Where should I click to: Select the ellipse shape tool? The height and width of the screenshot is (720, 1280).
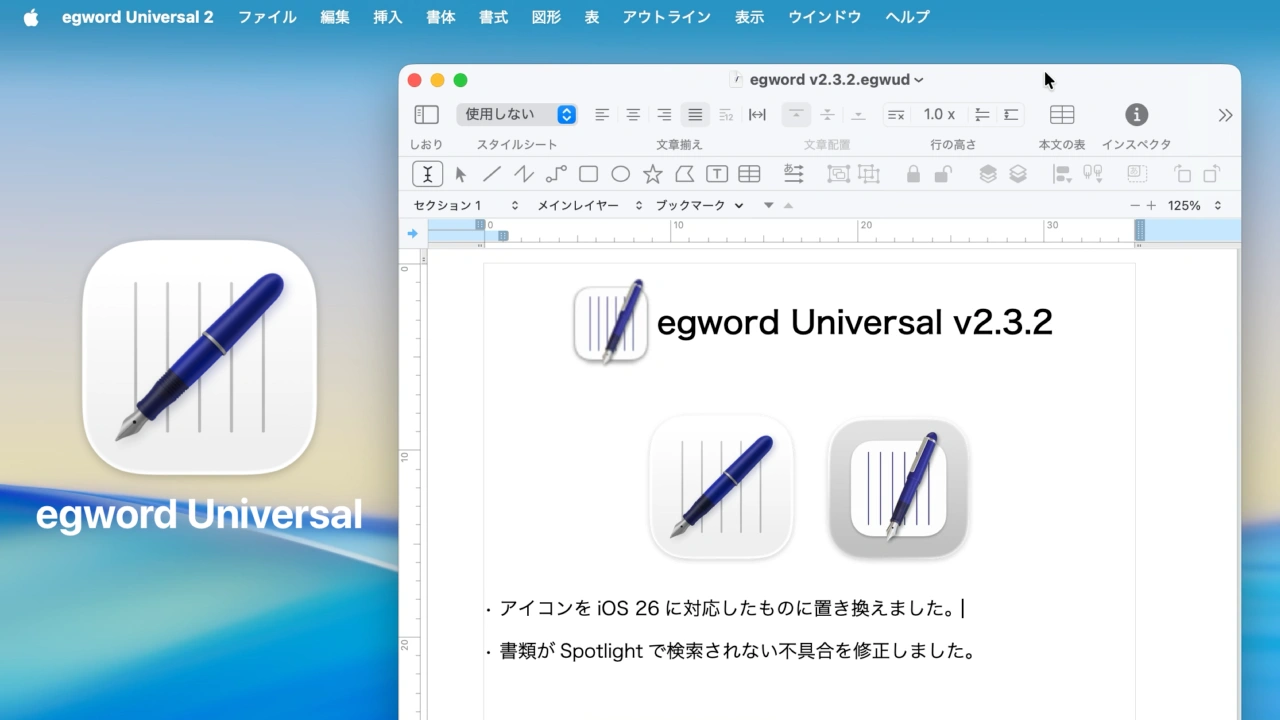click(620, 174)
